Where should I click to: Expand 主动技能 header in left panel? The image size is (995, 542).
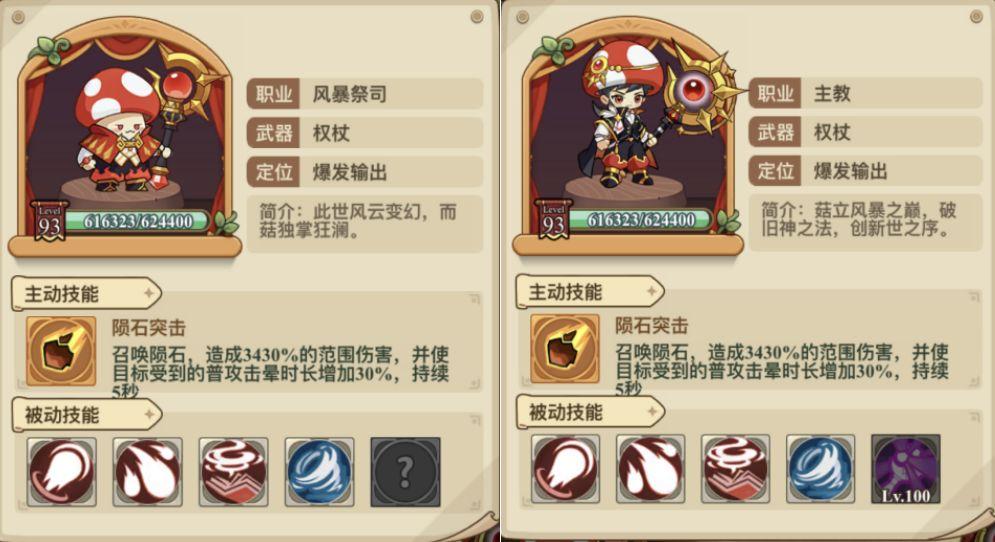(x=86, y=294)
